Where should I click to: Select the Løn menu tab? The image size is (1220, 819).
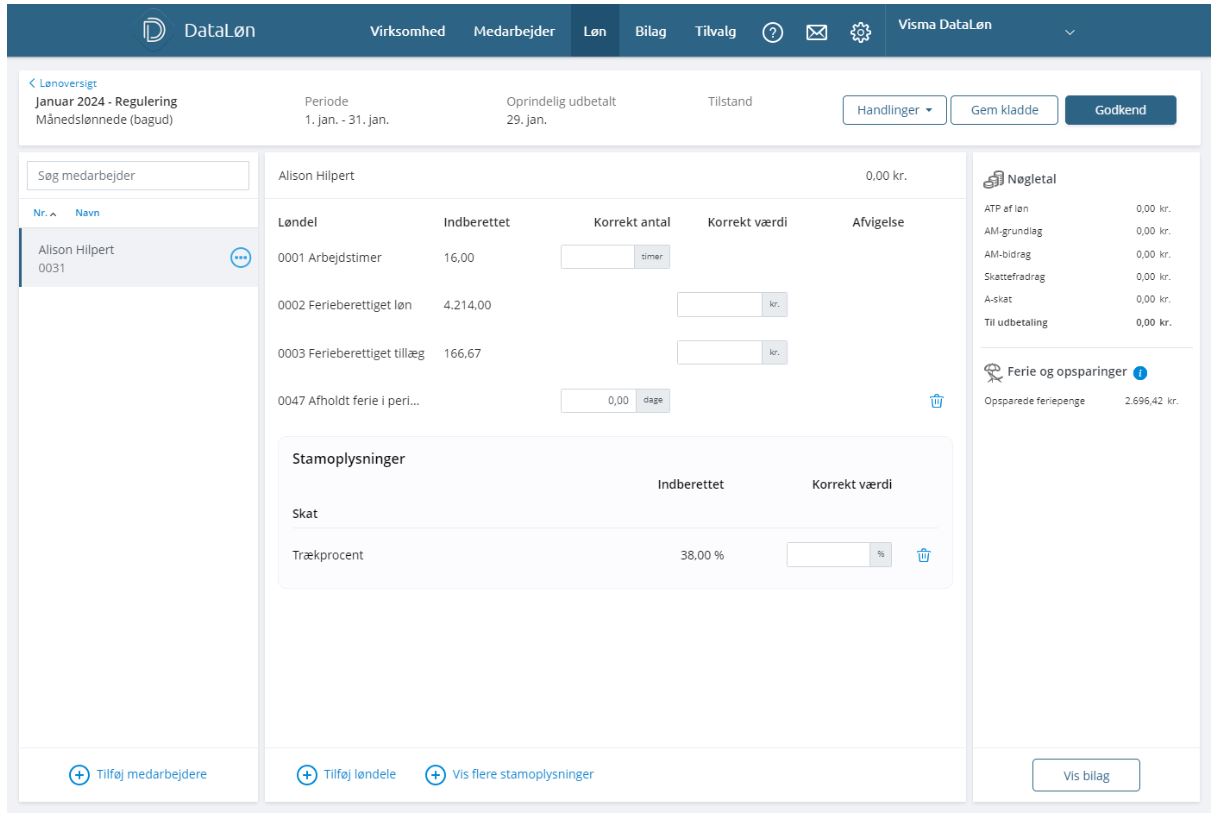[x=593, y=31]
